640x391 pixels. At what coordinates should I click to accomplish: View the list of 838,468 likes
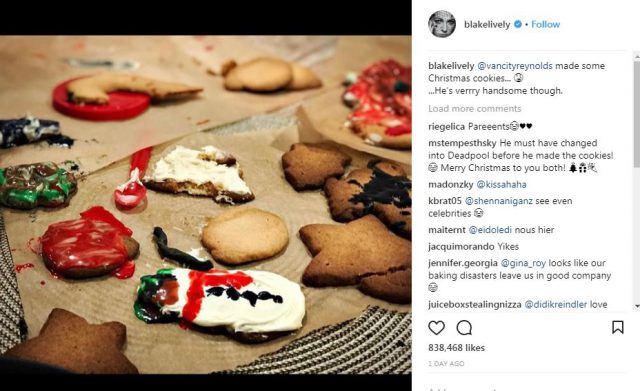(456, 348)
